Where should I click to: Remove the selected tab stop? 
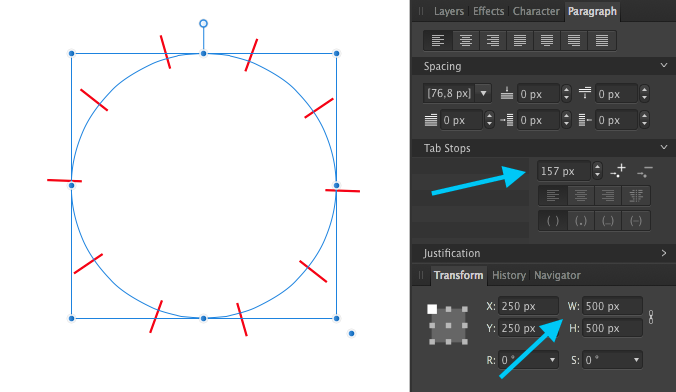click(645, 171)
